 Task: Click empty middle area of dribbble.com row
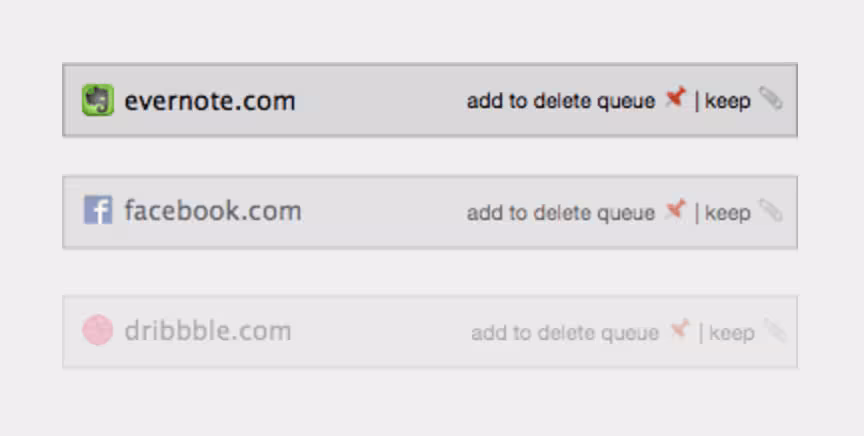tap(380, 331)
